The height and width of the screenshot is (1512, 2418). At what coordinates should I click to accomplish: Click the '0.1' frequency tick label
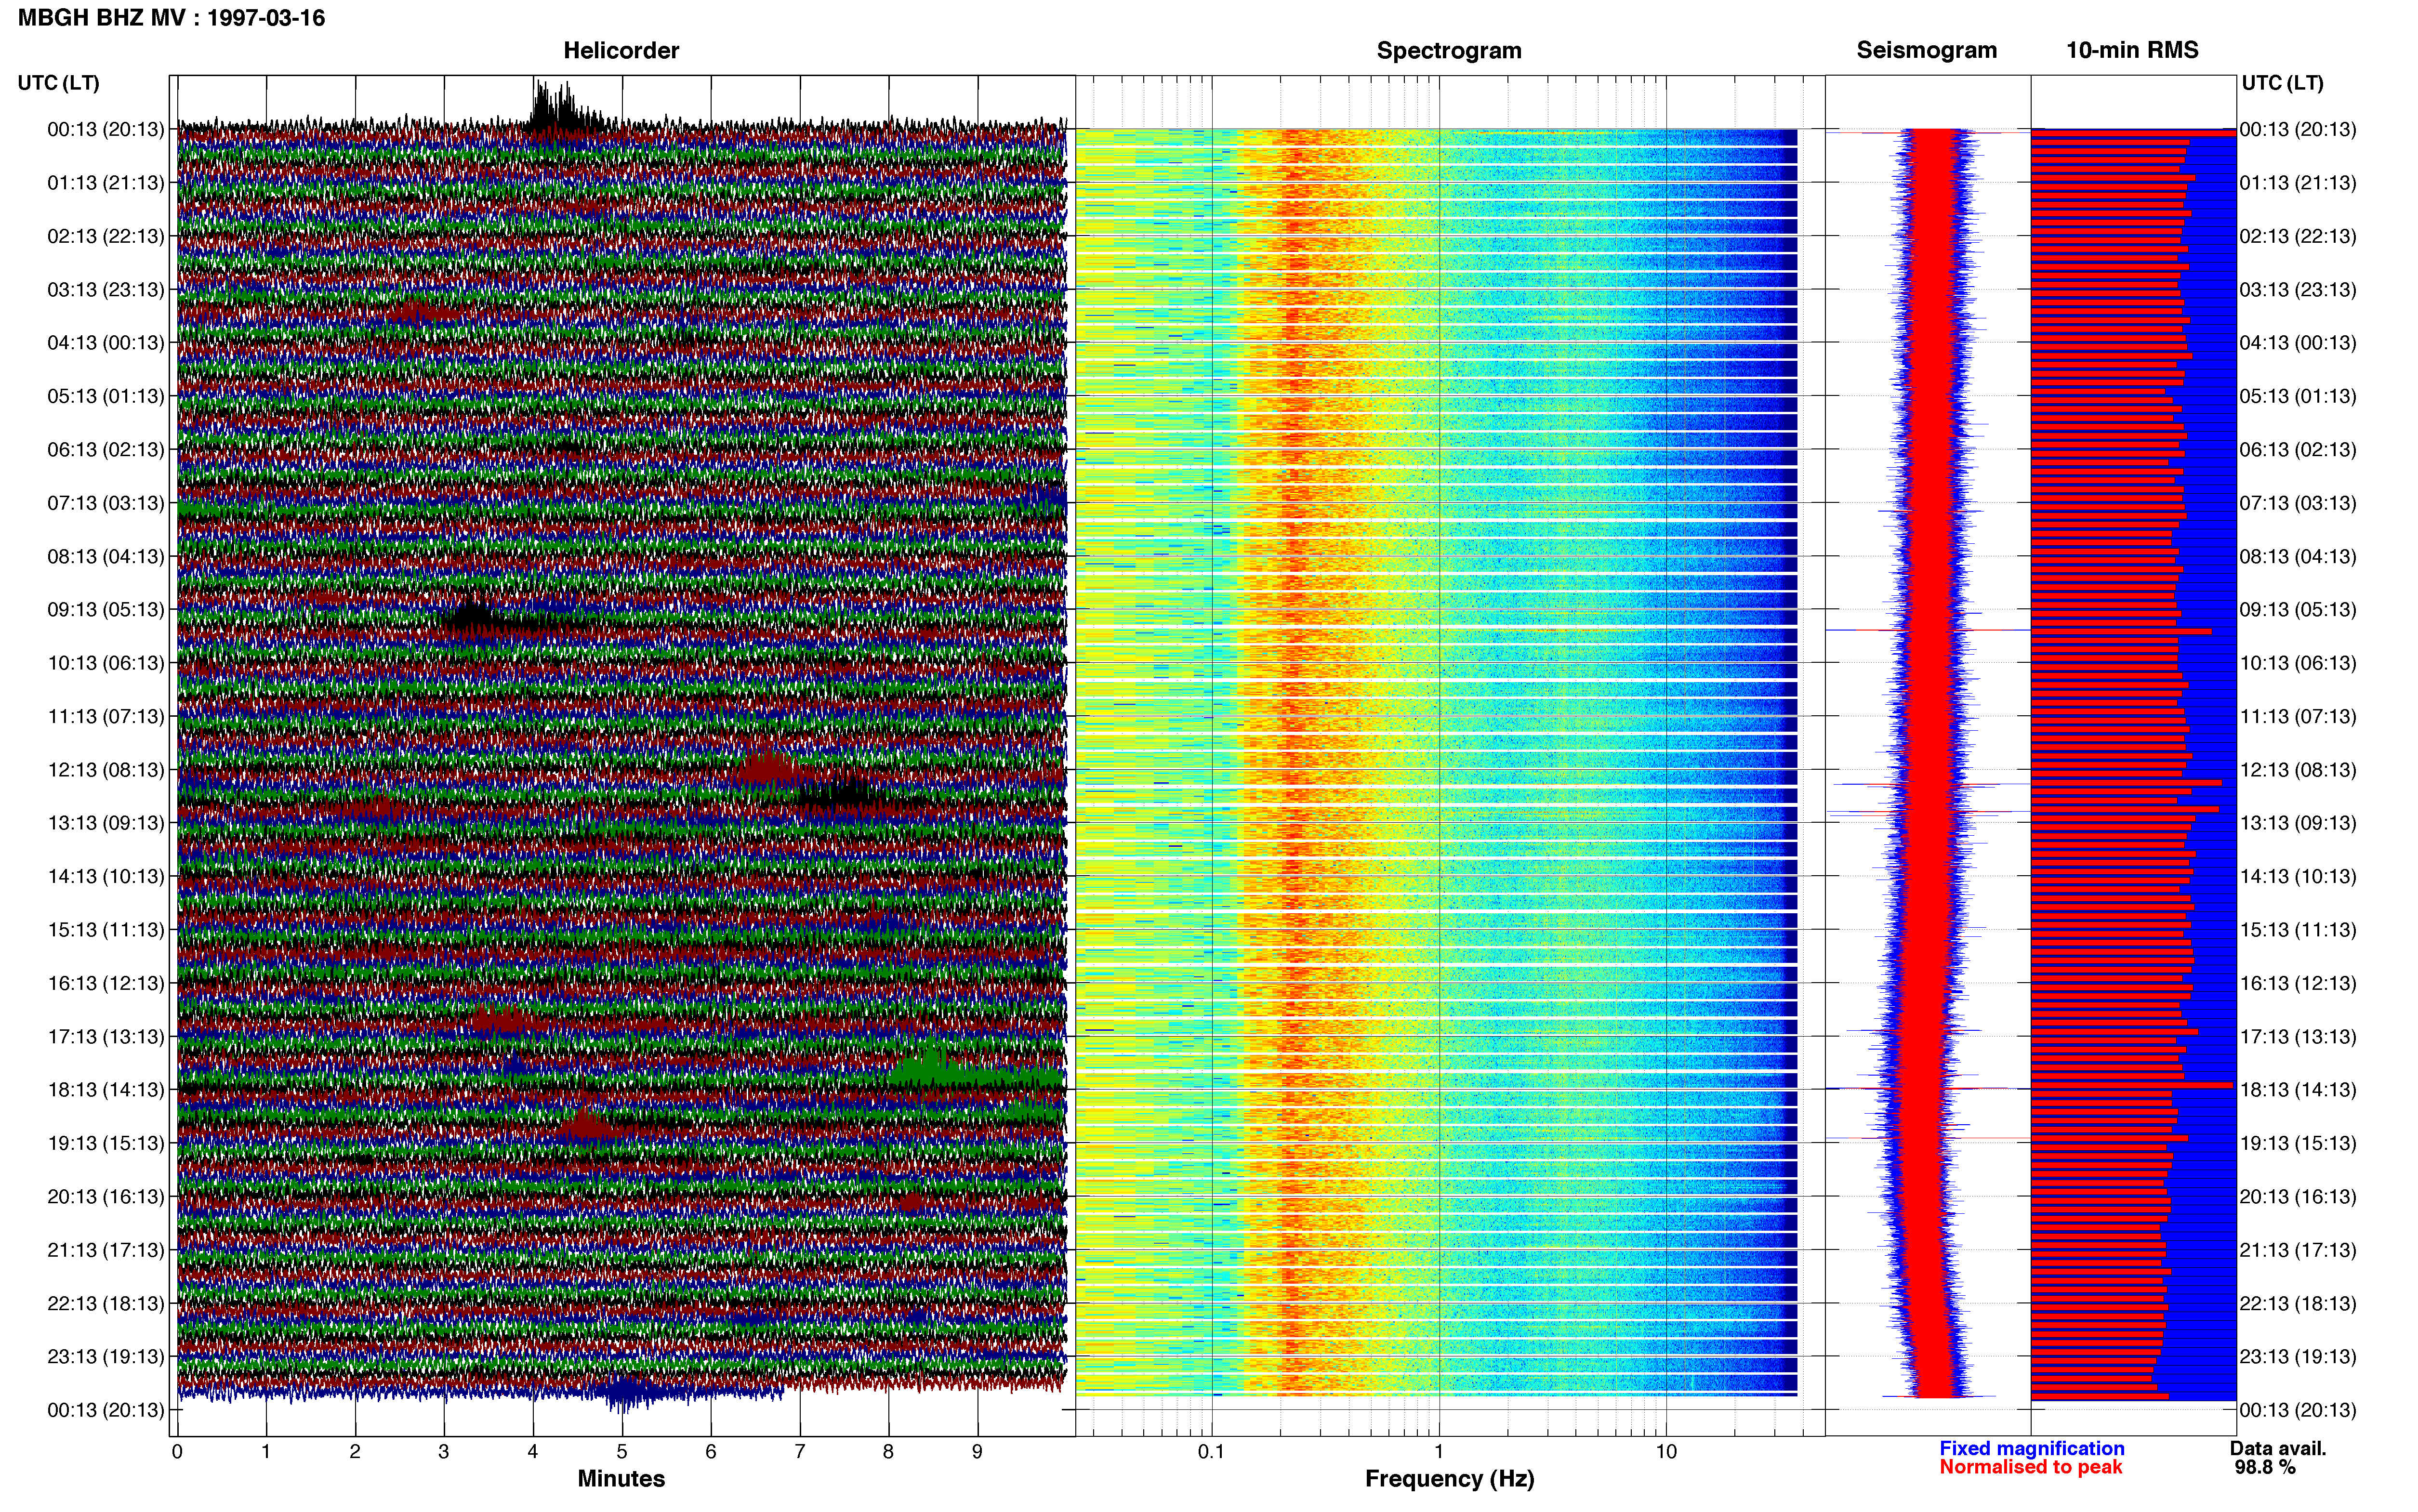1211,1452
